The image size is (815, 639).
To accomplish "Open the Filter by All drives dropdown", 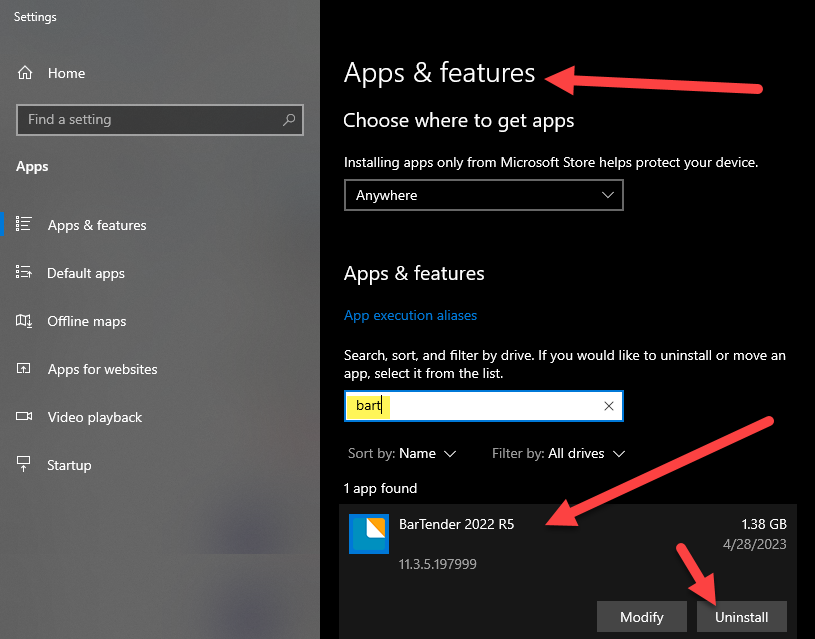I will click(558, 453).
